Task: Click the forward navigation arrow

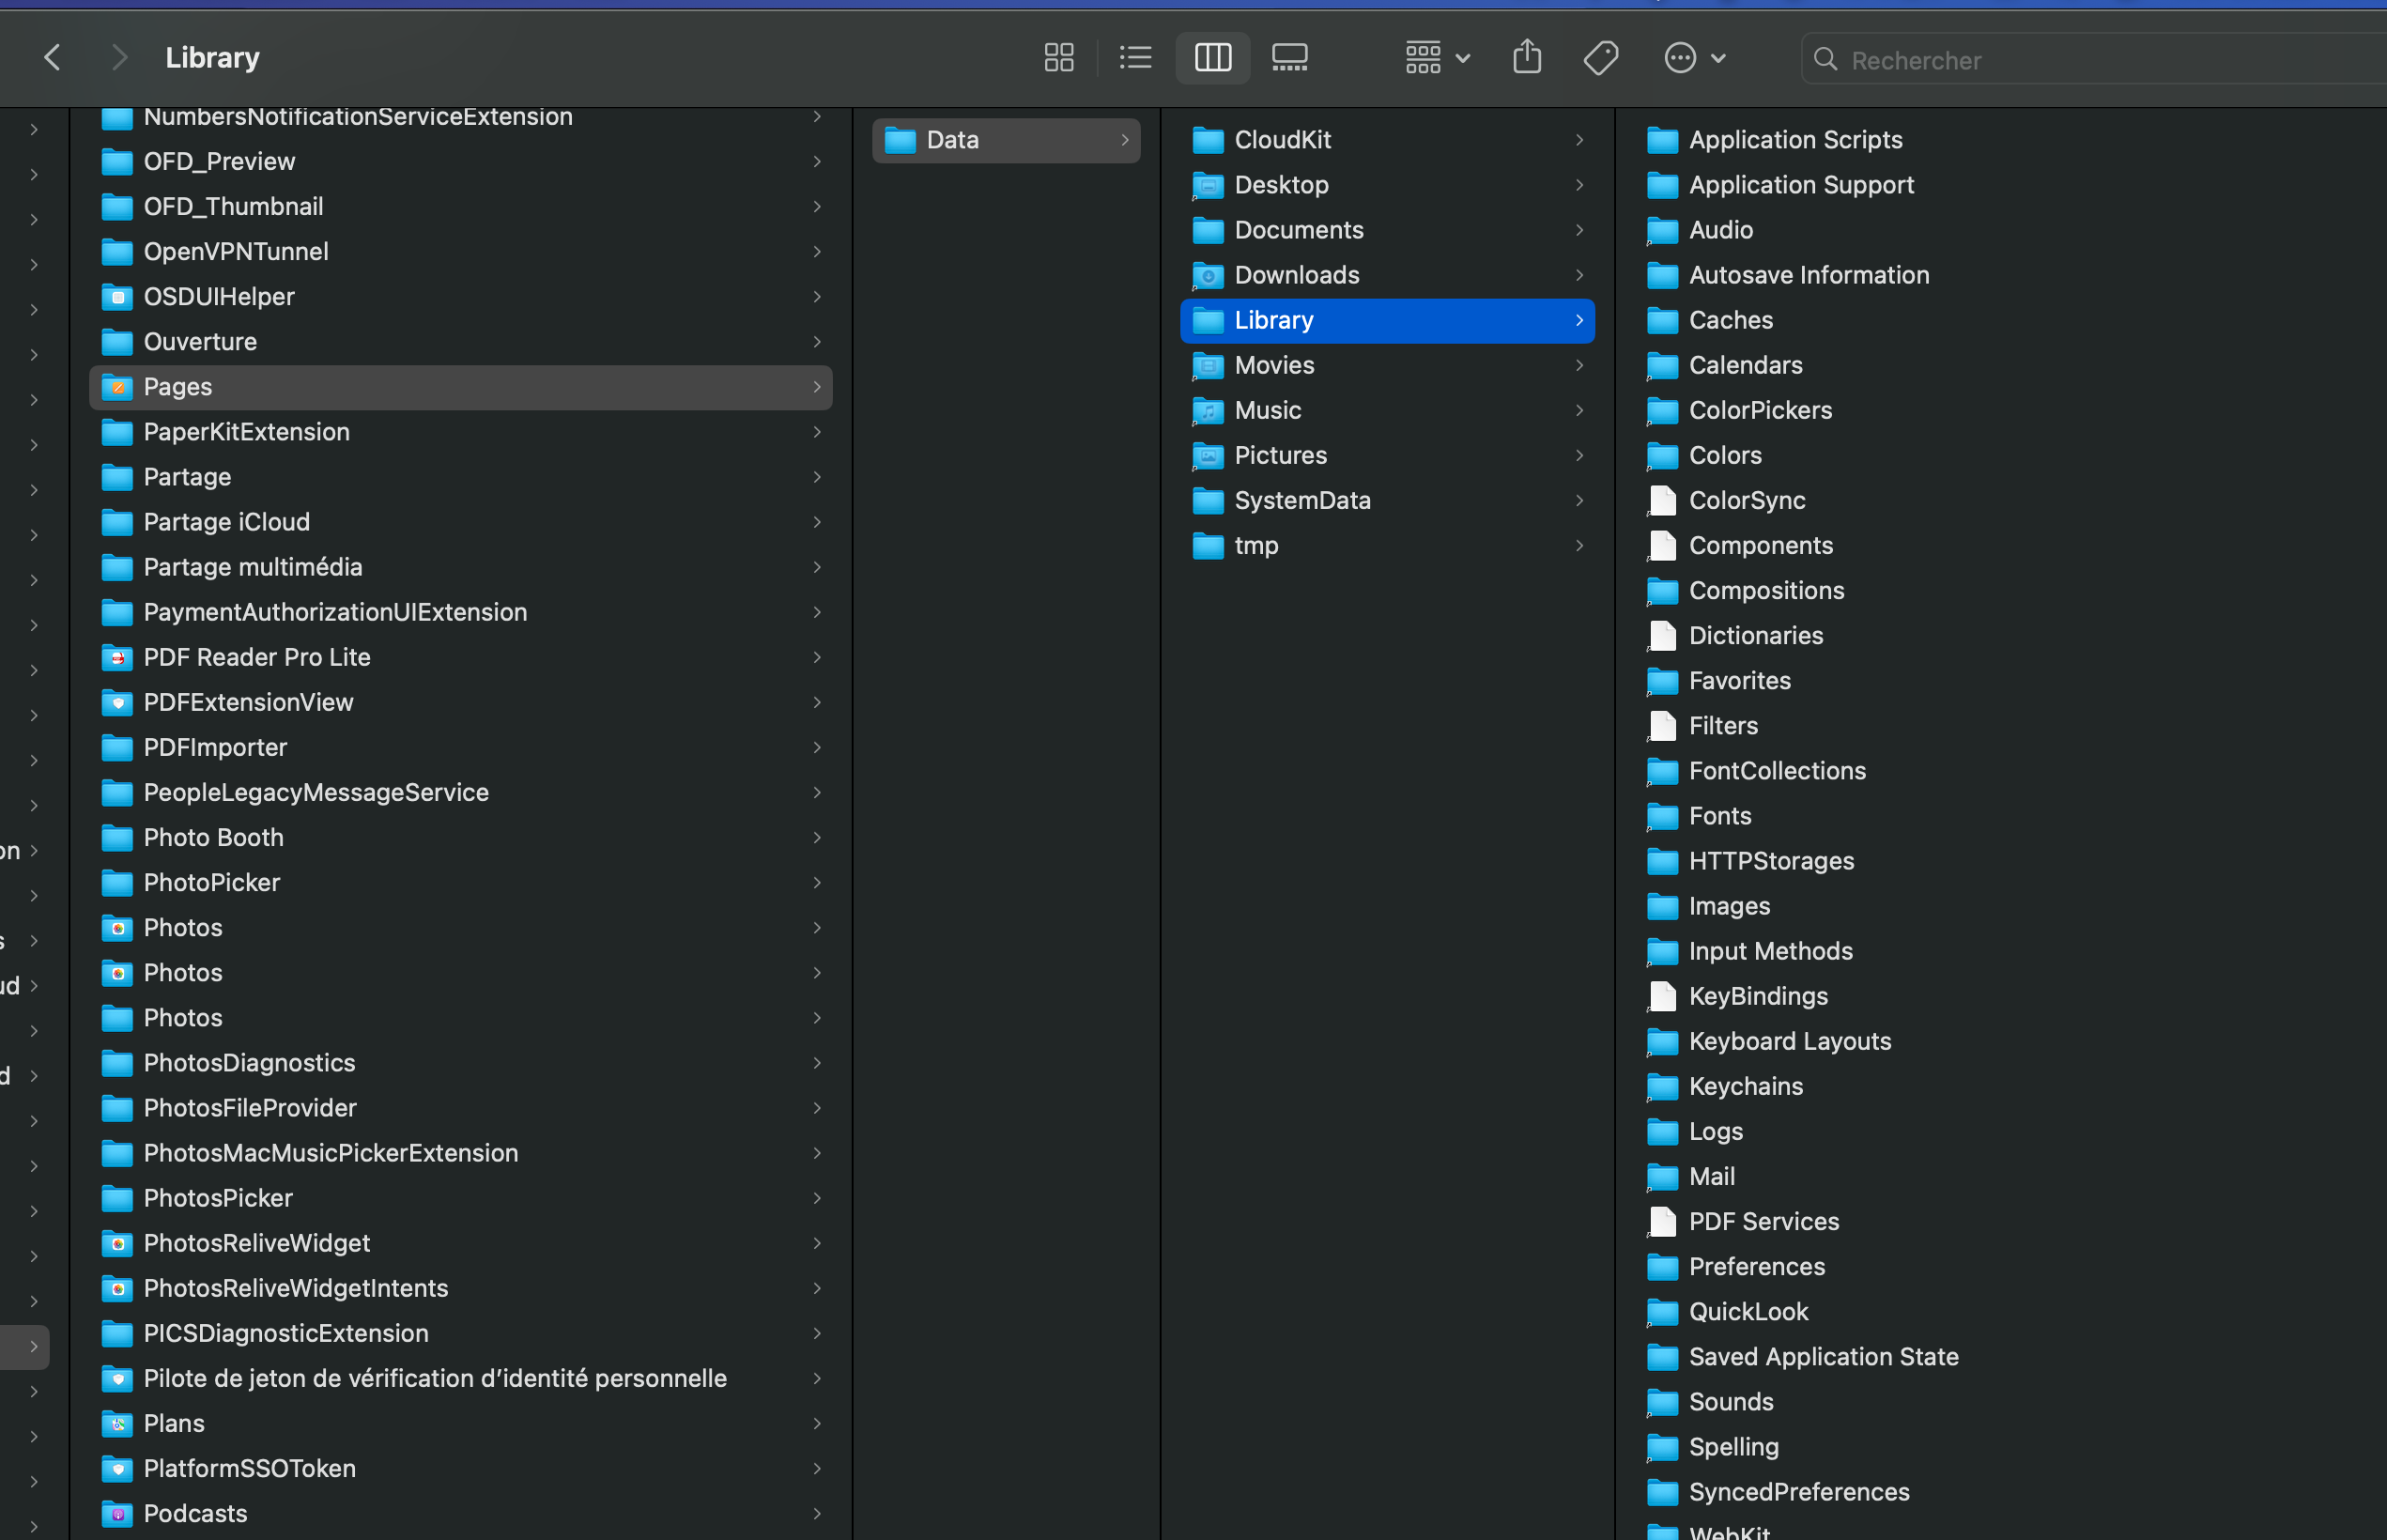Action: [119, 58]
